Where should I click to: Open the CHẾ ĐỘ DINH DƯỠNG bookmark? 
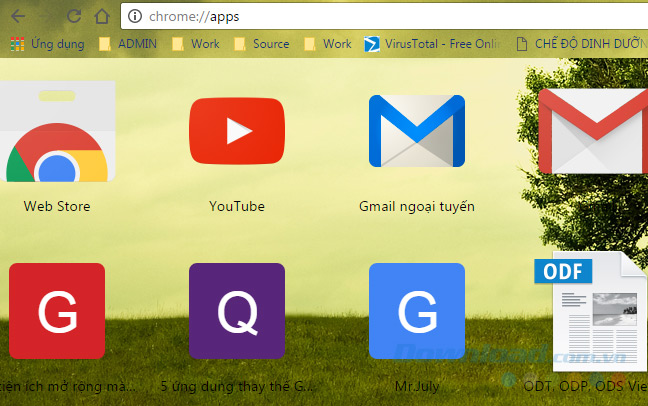tap(580, 44)
